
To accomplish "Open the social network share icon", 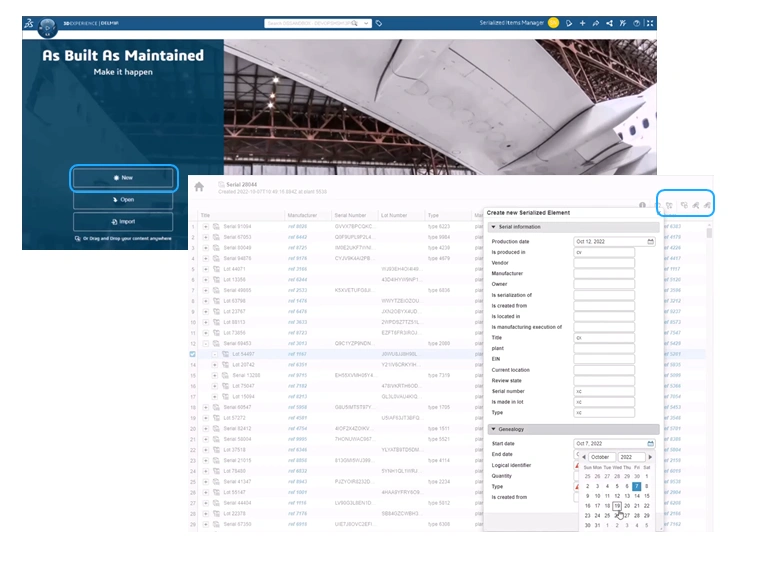I will point(609,23).
